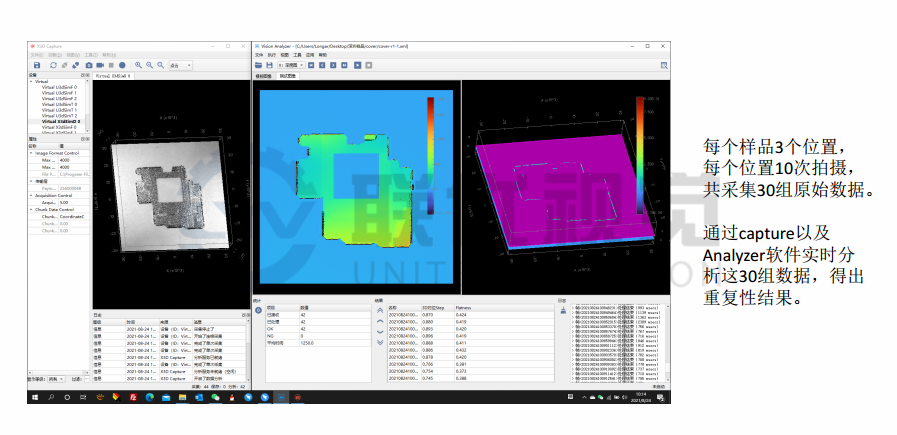Open the first menu in Vision Analyzer menu bar
The width and height of the screenshot is (897, 435).
coord(258,54)
